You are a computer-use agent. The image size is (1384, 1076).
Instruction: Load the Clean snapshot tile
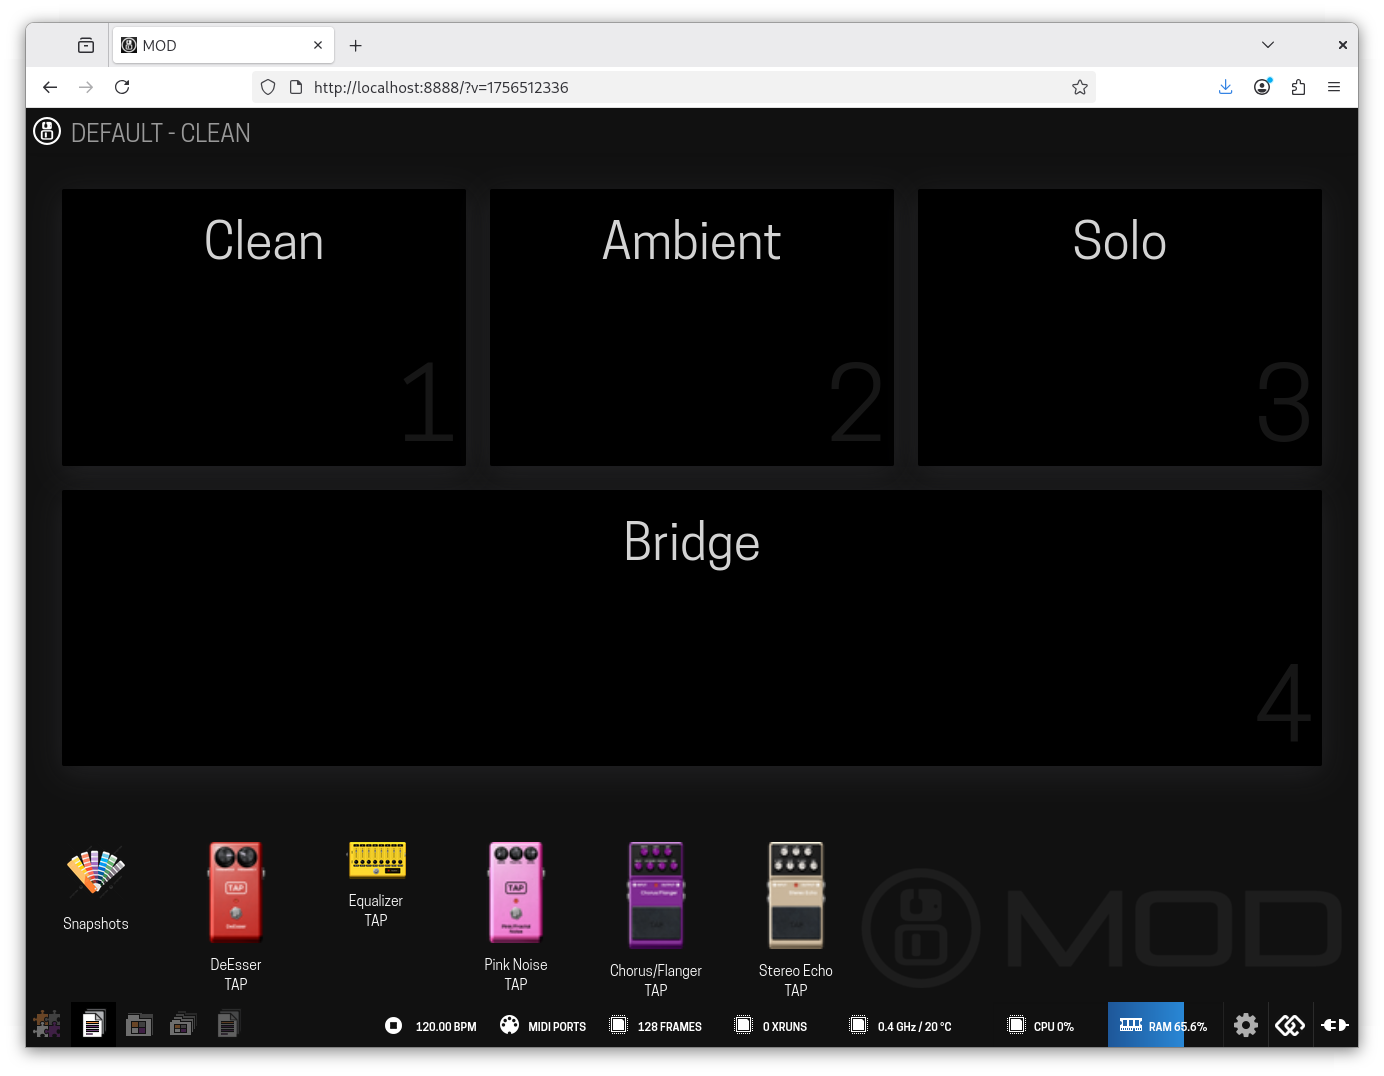coord(264,327)
